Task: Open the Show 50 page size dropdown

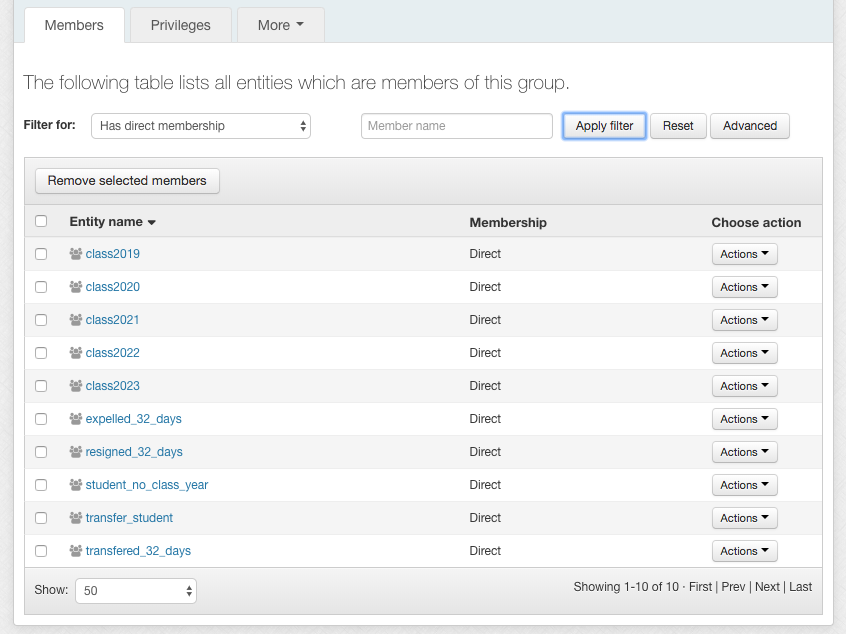Action: pyautogui.click(x=136, y=591)
